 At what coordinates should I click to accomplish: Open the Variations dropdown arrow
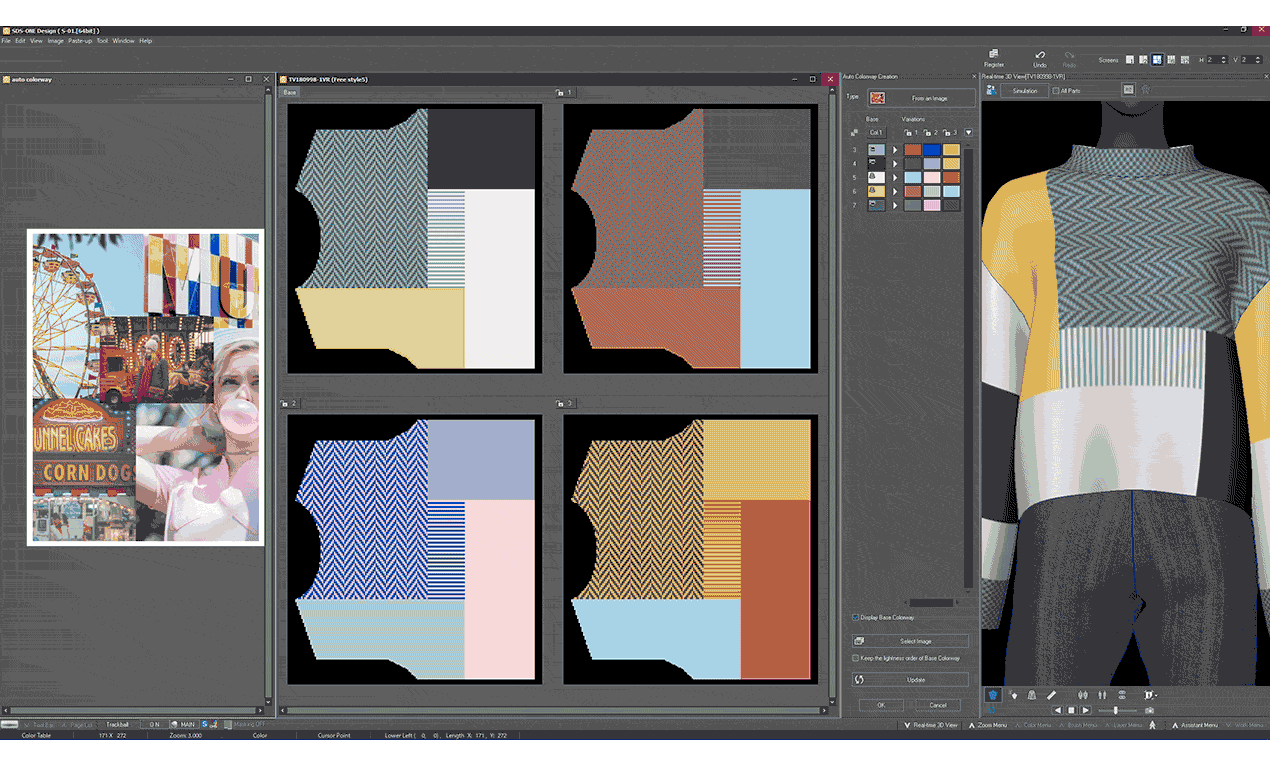968,132
